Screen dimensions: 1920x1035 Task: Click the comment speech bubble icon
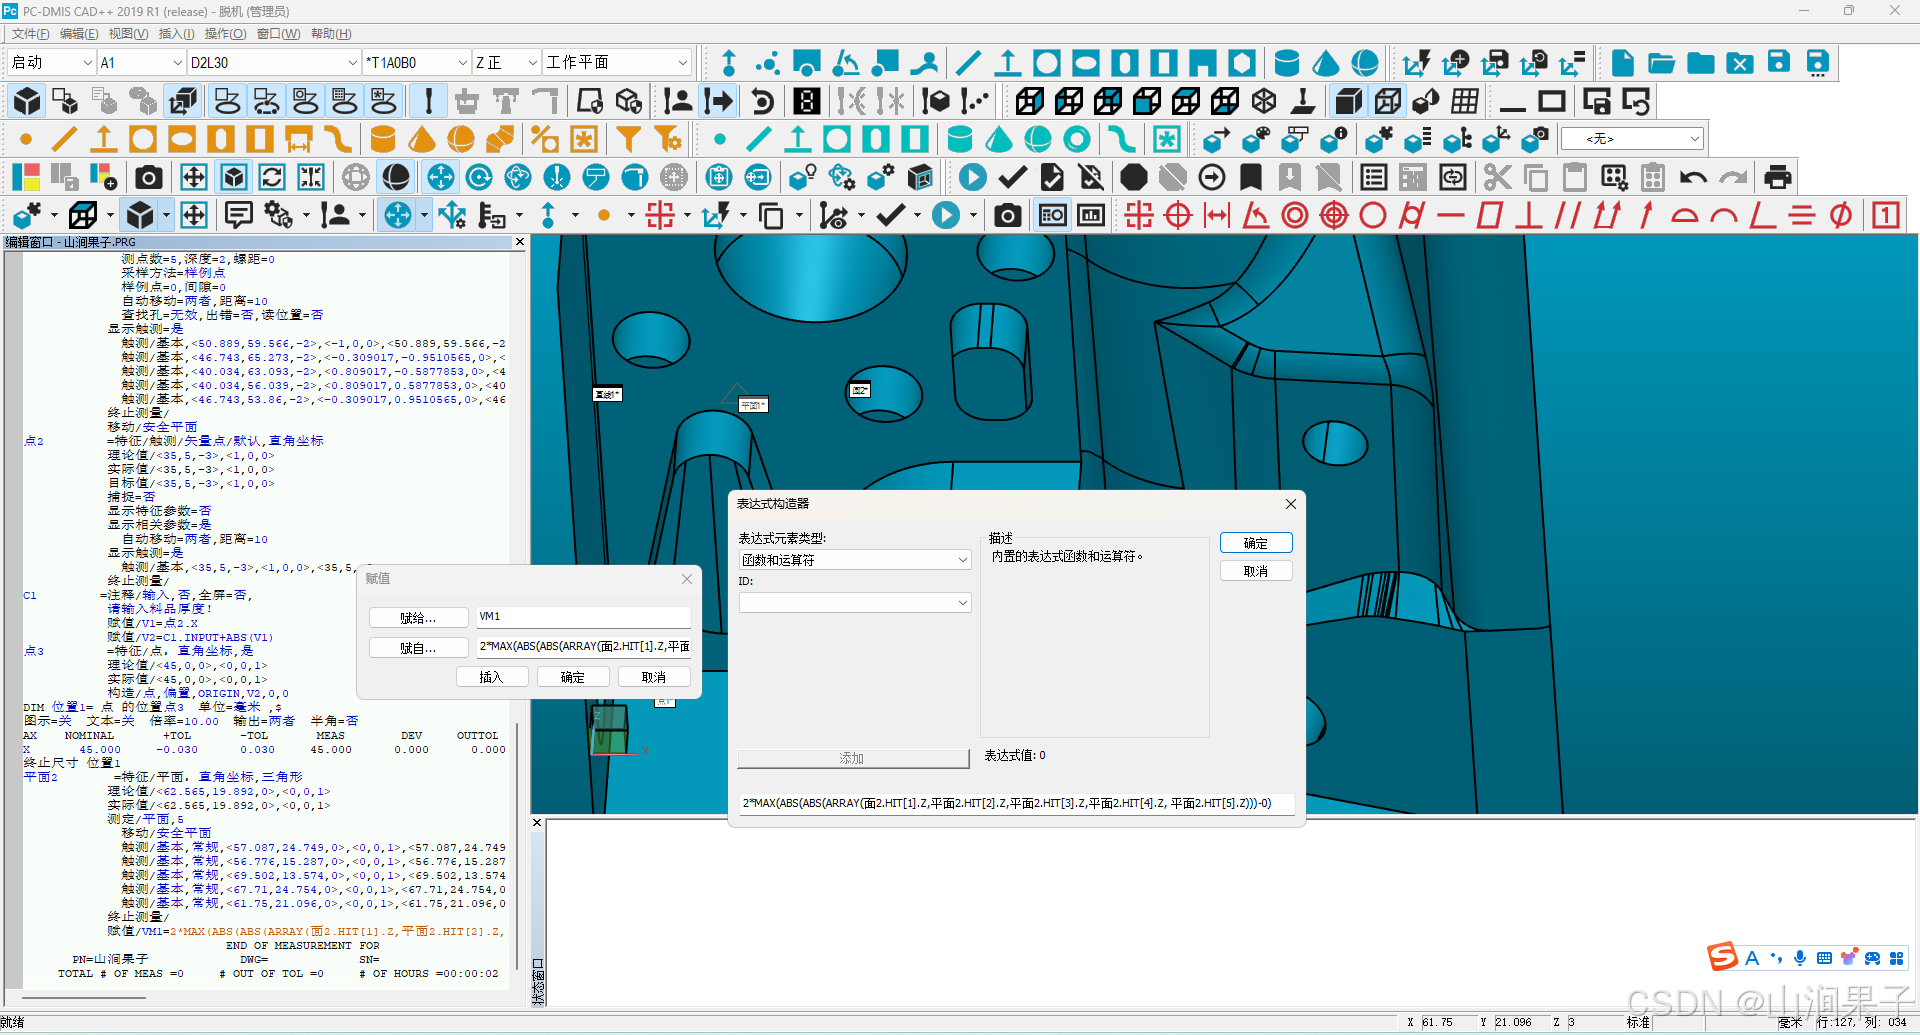point(238,215)
